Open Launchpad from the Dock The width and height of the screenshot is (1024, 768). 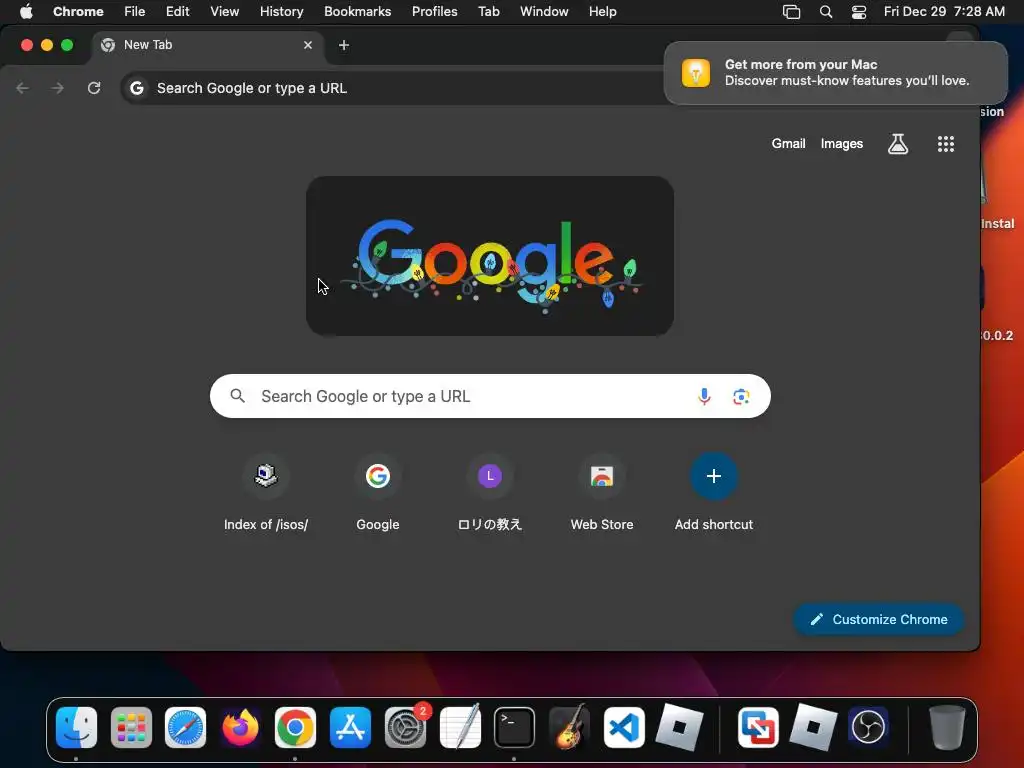131,727
